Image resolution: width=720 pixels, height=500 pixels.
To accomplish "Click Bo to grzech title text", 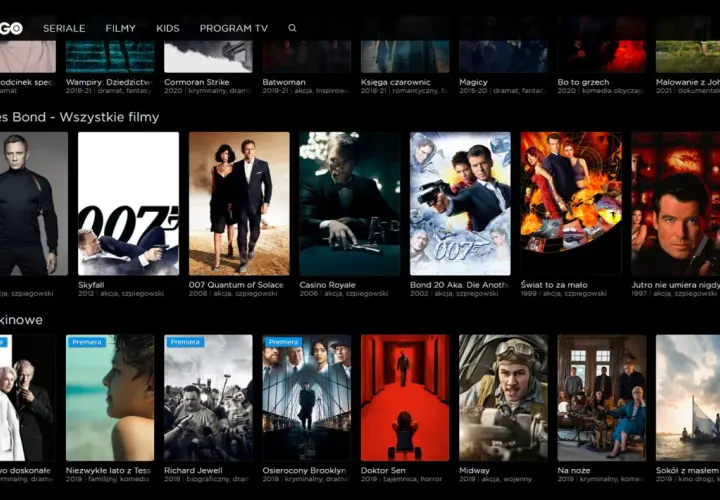I will [583, 82].
